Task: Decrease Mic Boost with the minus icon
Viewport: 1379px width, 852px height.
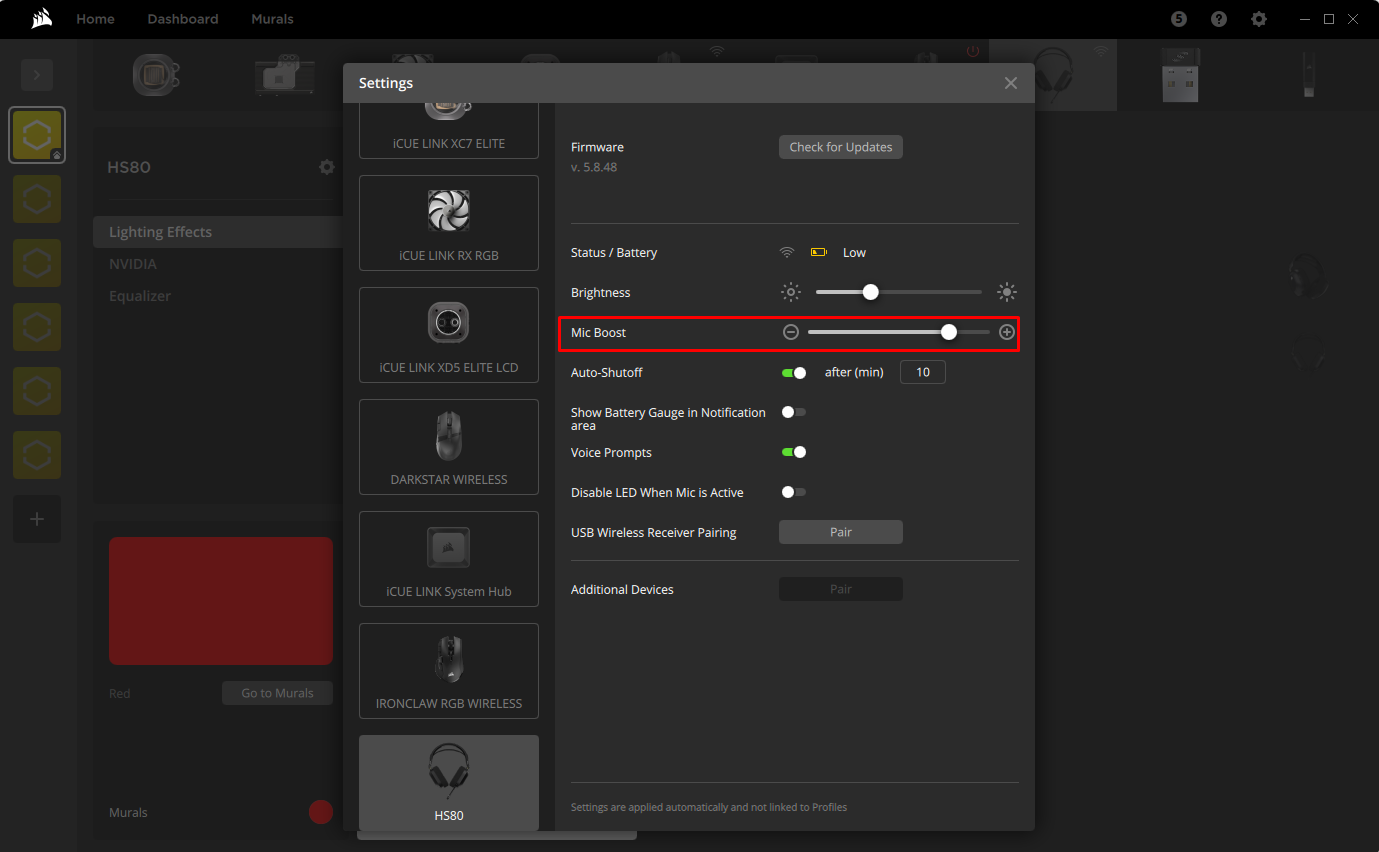Action: (x=790, y=331)
